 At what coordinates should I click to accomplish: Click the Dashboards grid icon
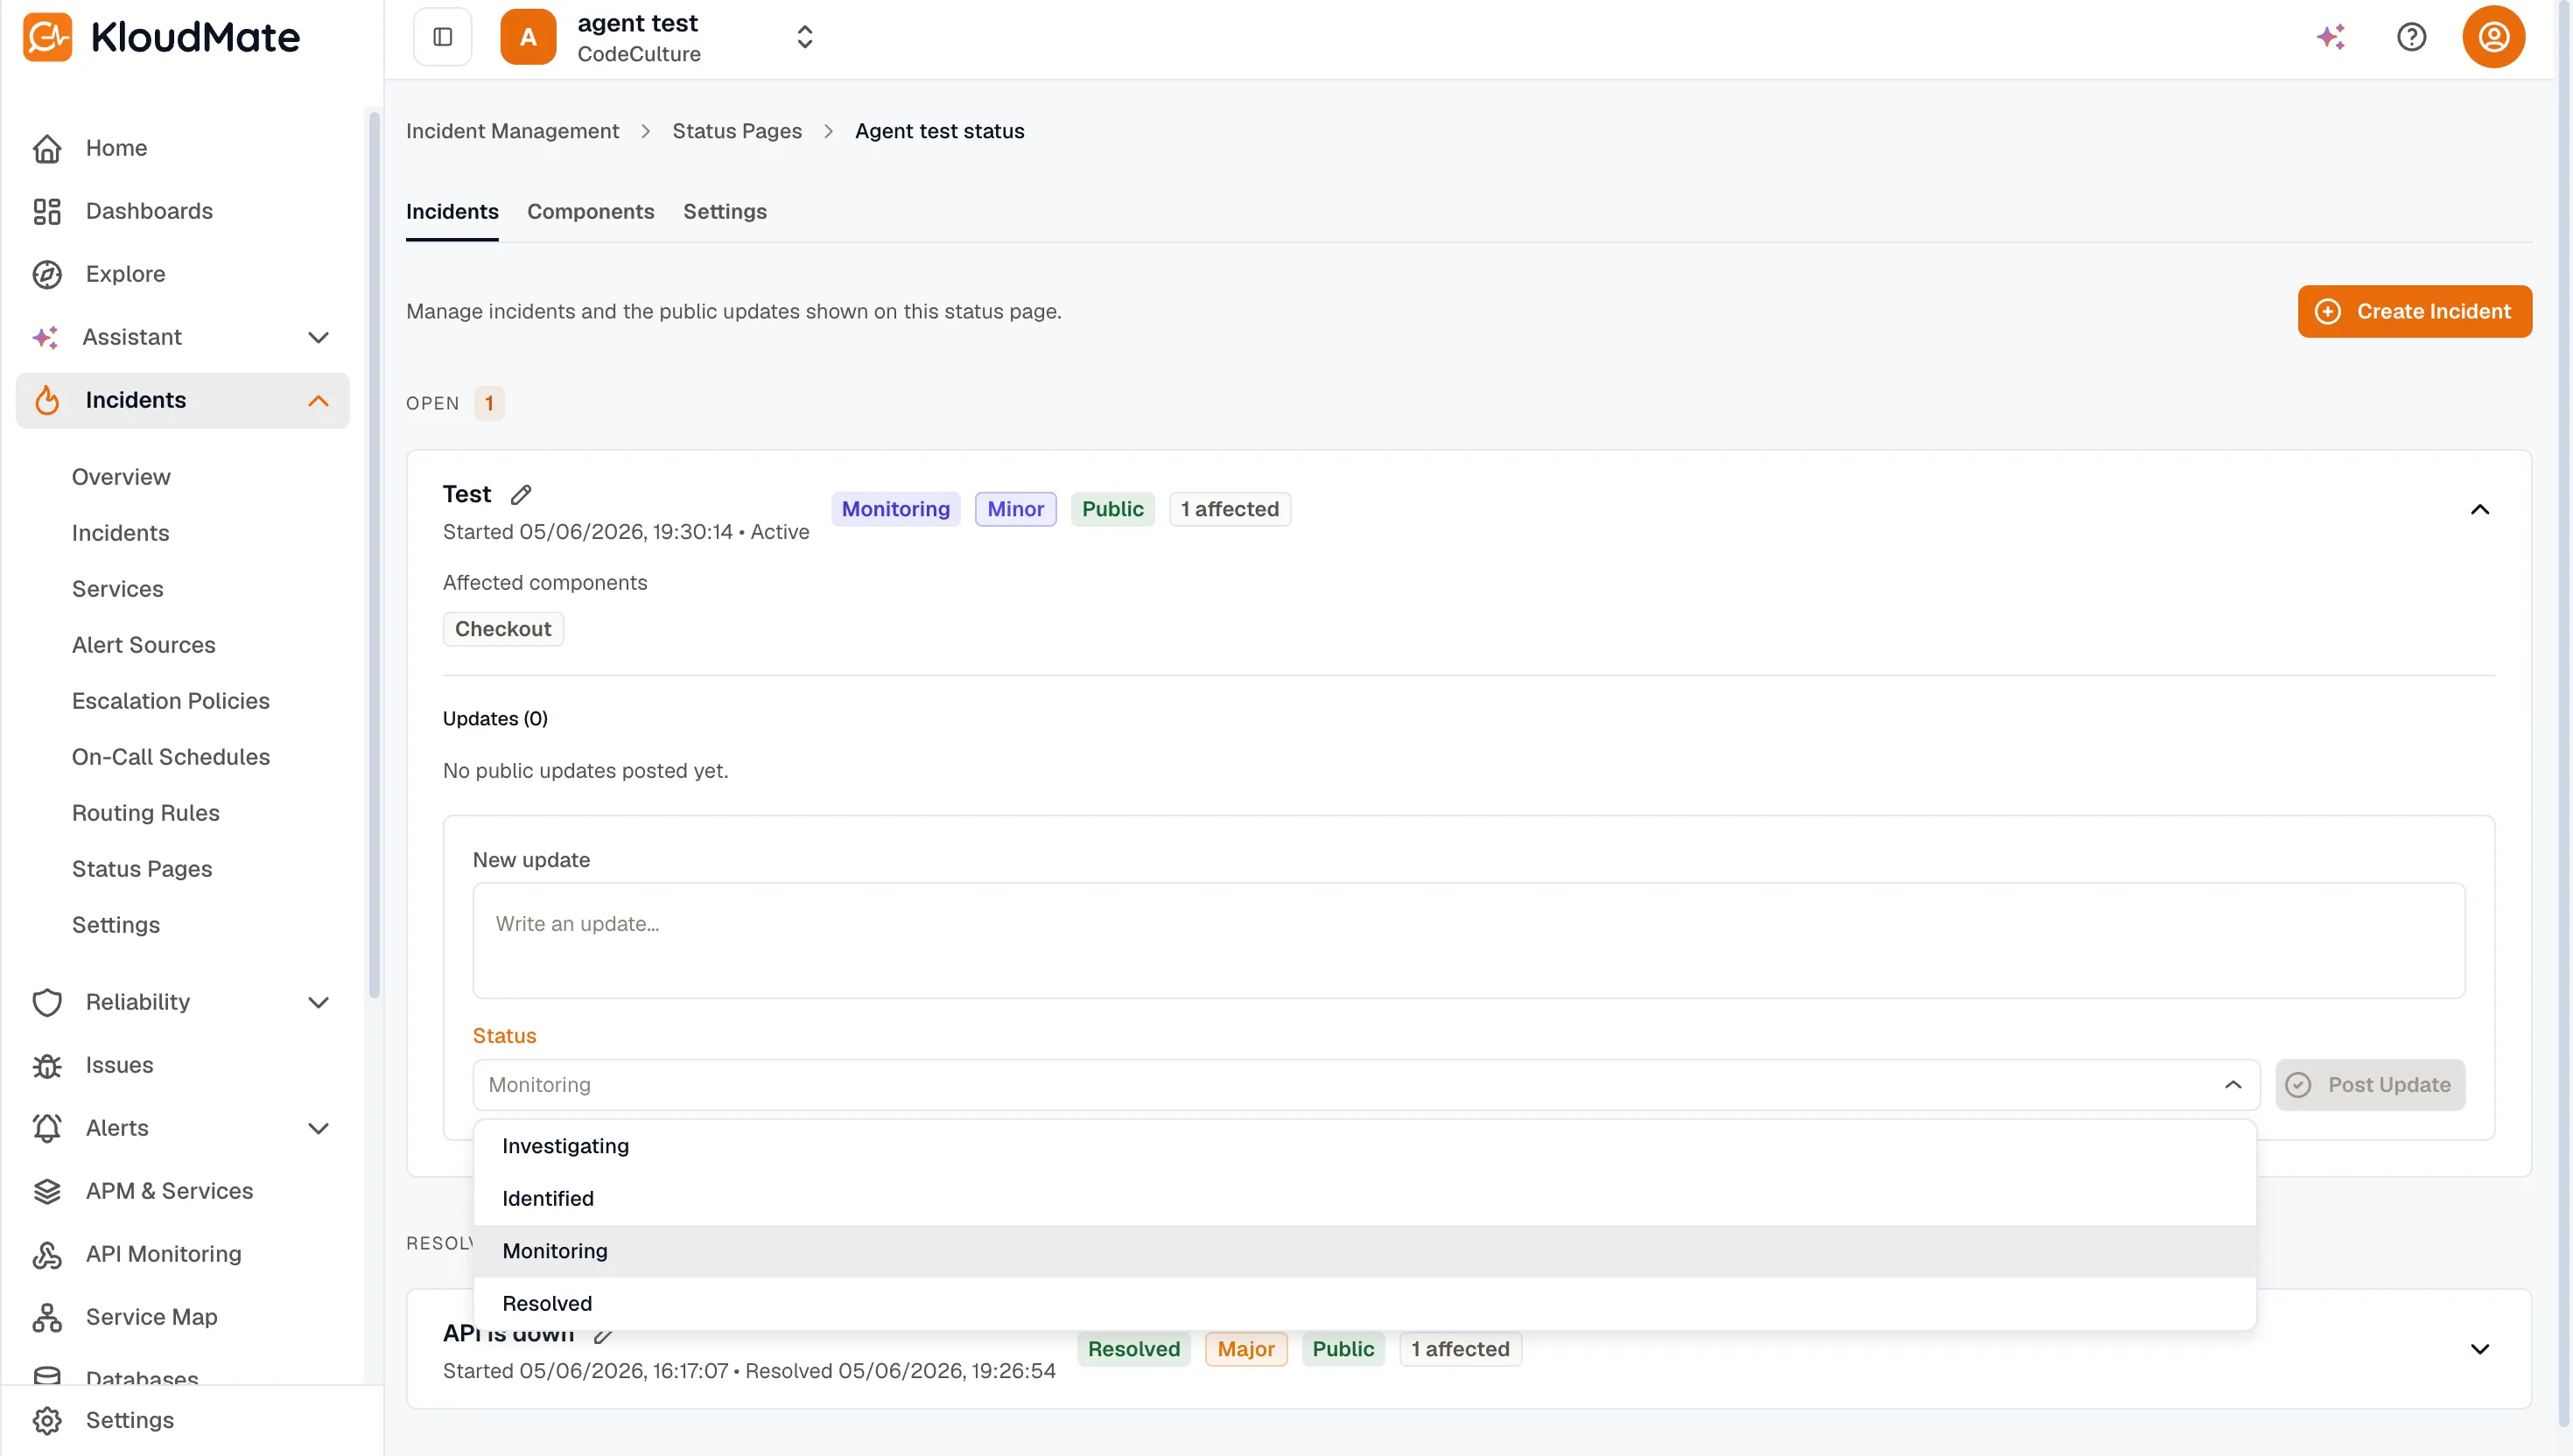pos(47,211)
